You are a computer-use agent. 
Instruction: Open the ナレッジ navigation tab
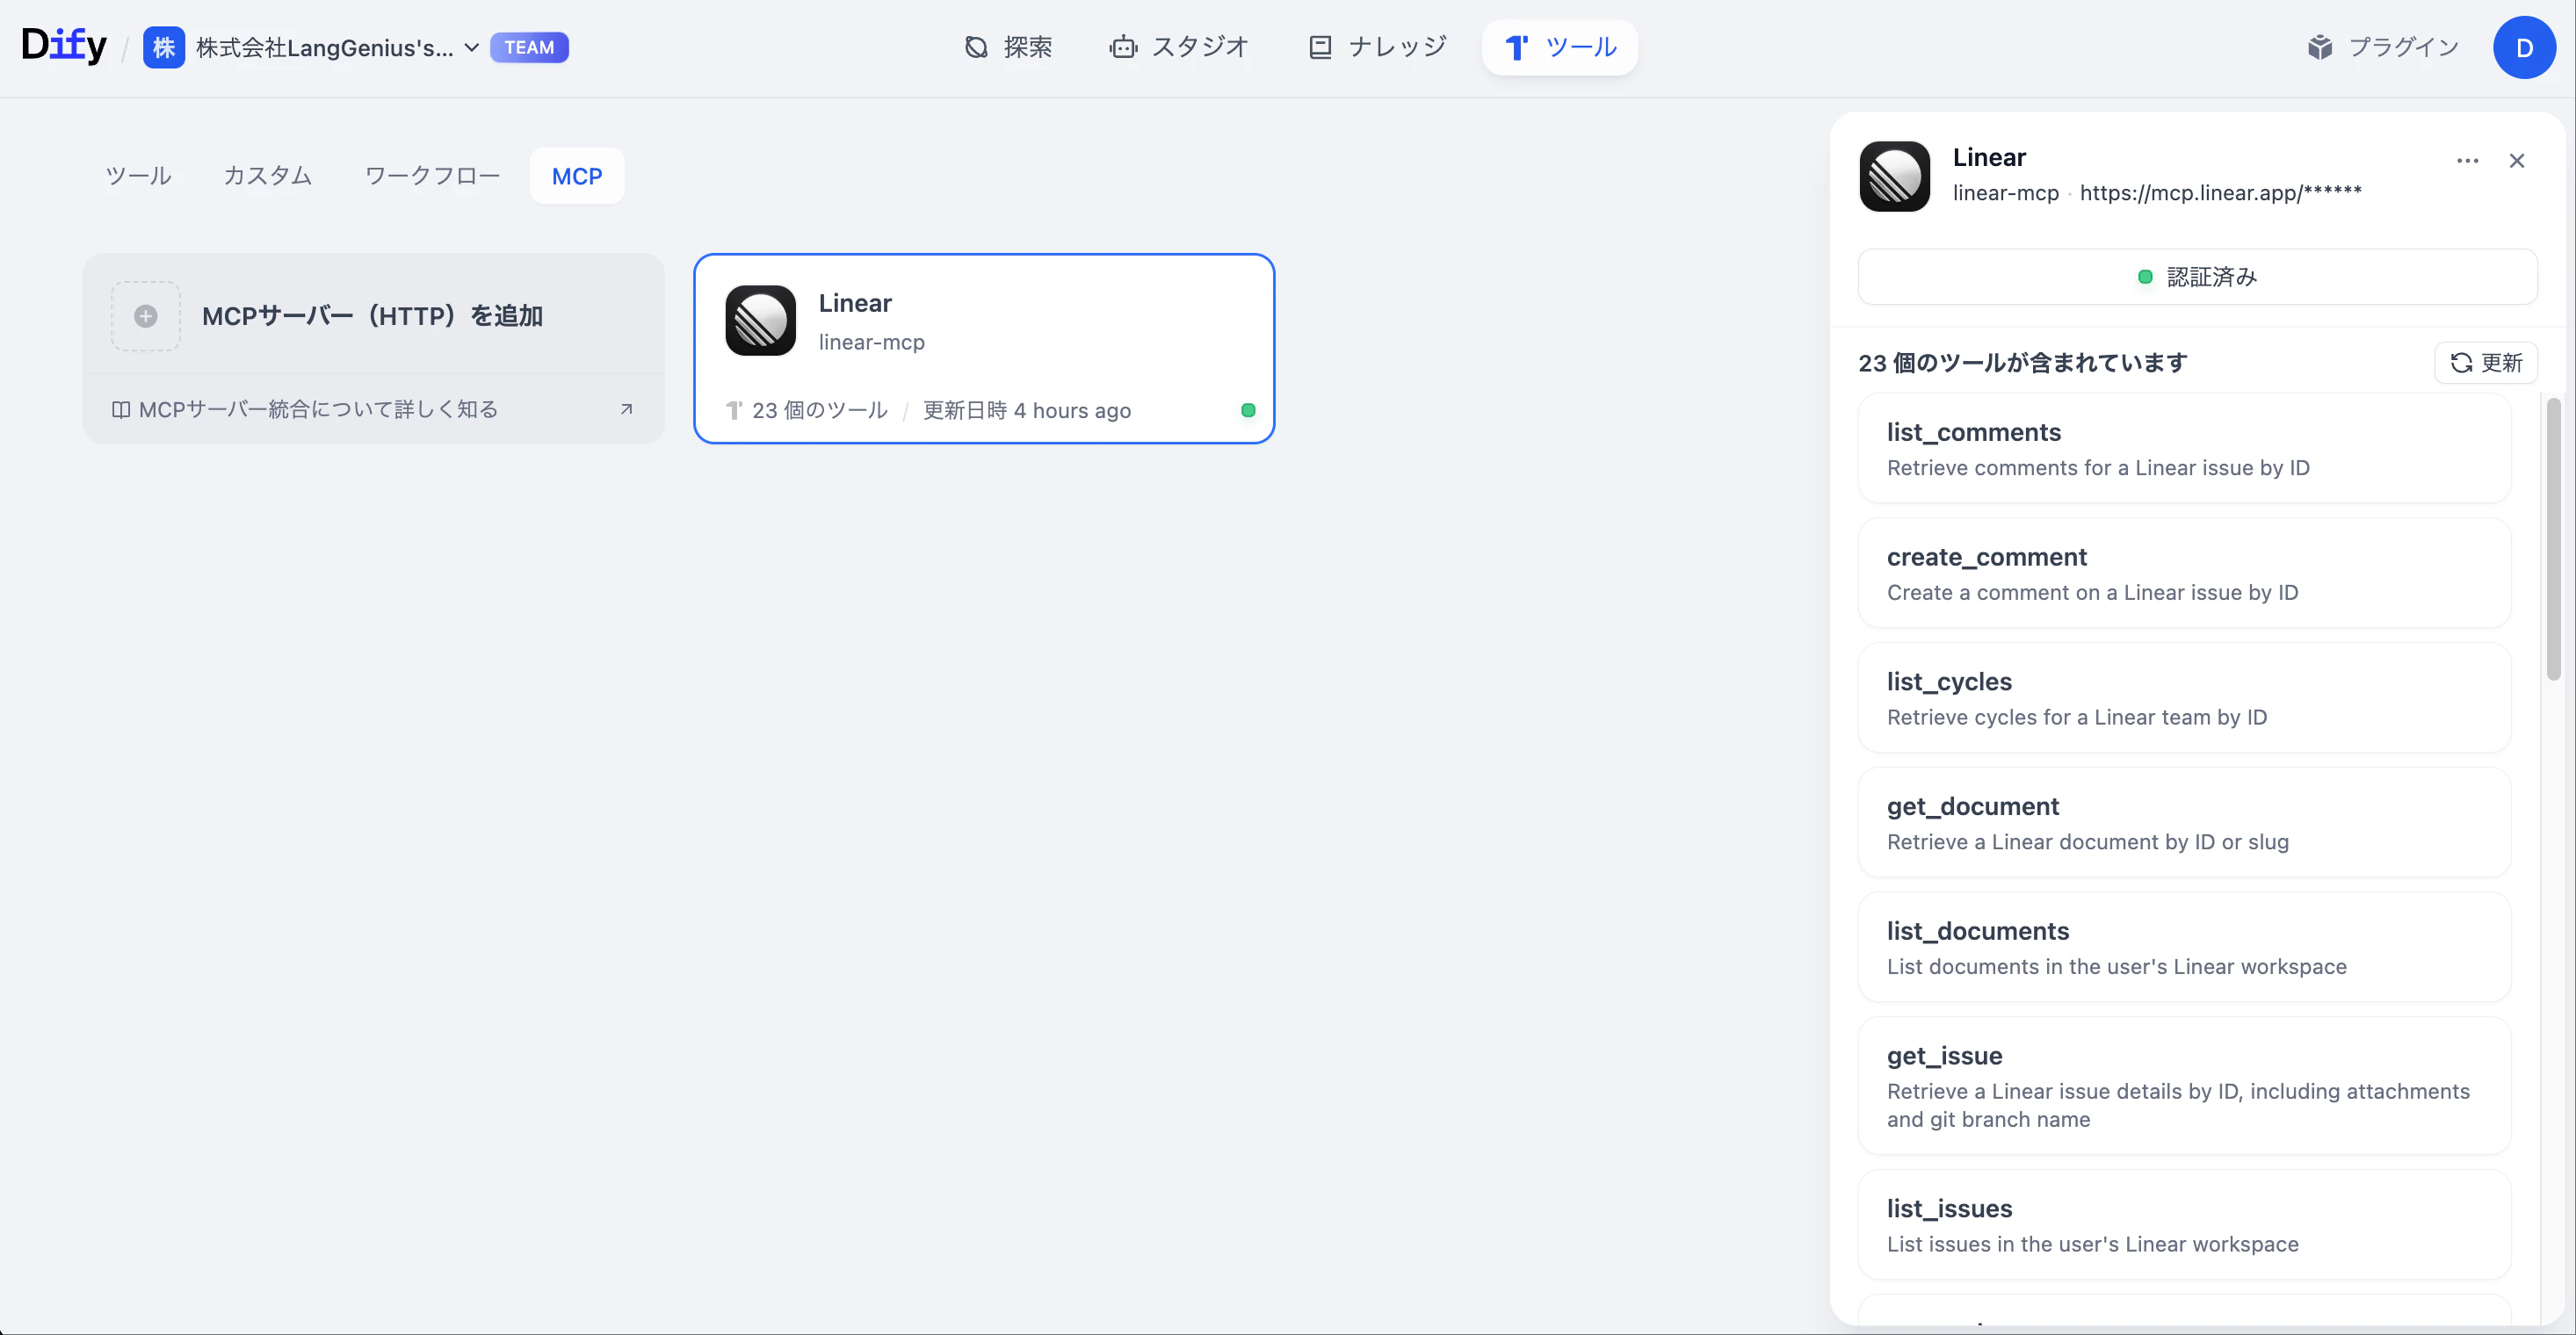point(1377,47)
